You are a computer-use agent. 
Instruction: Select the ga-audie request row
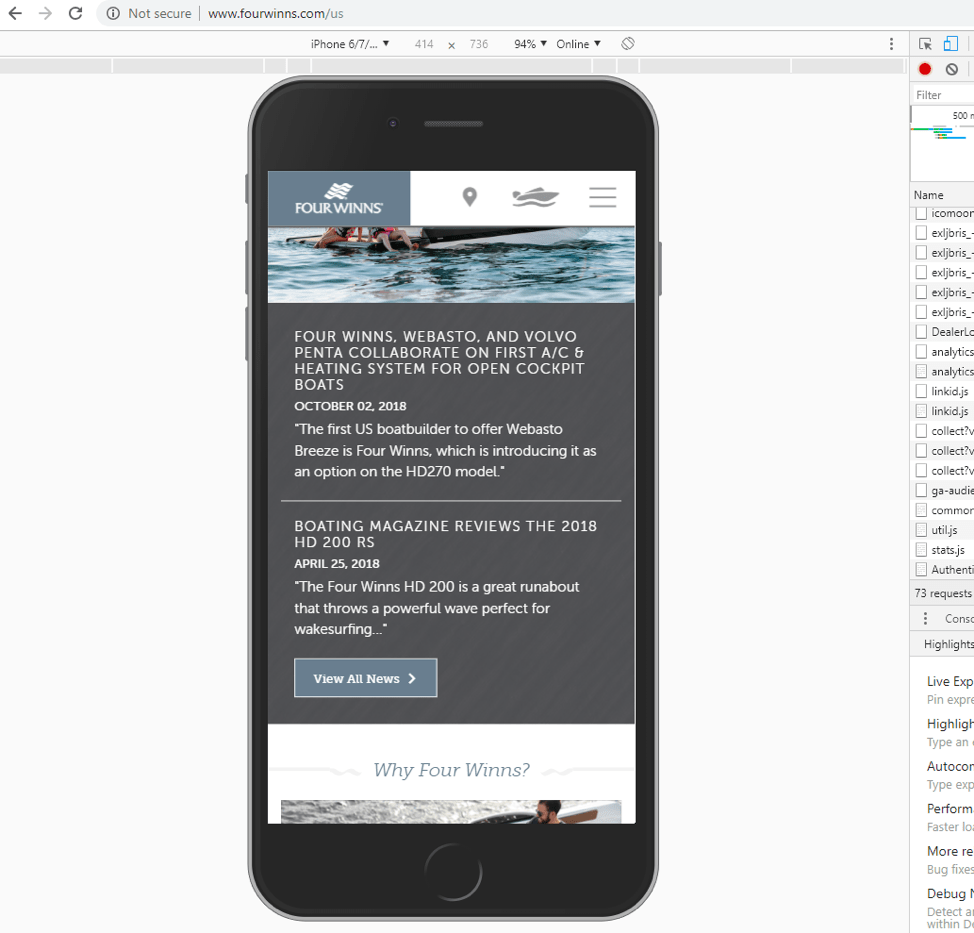943,490
